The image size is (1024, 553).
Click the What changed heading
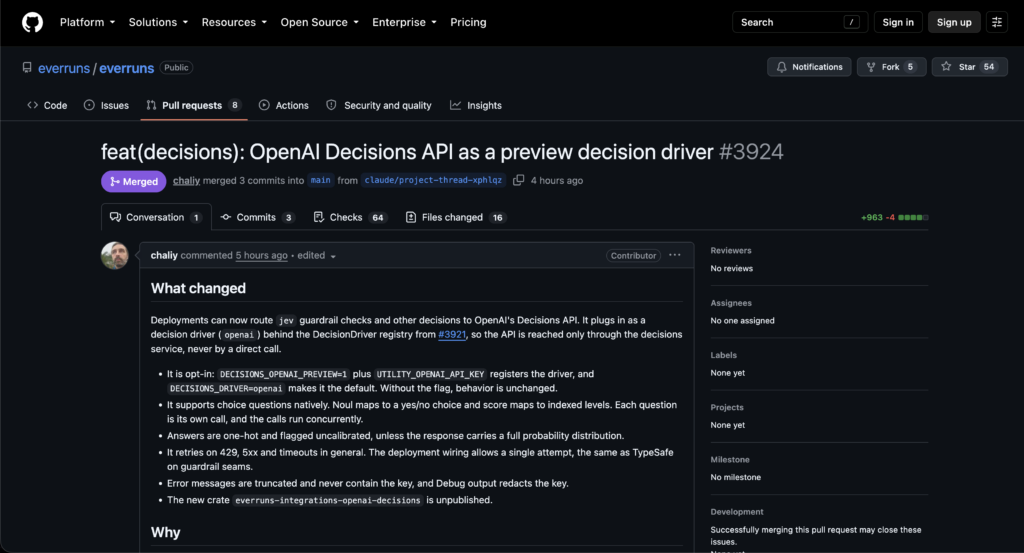click(x=199, y=289)
